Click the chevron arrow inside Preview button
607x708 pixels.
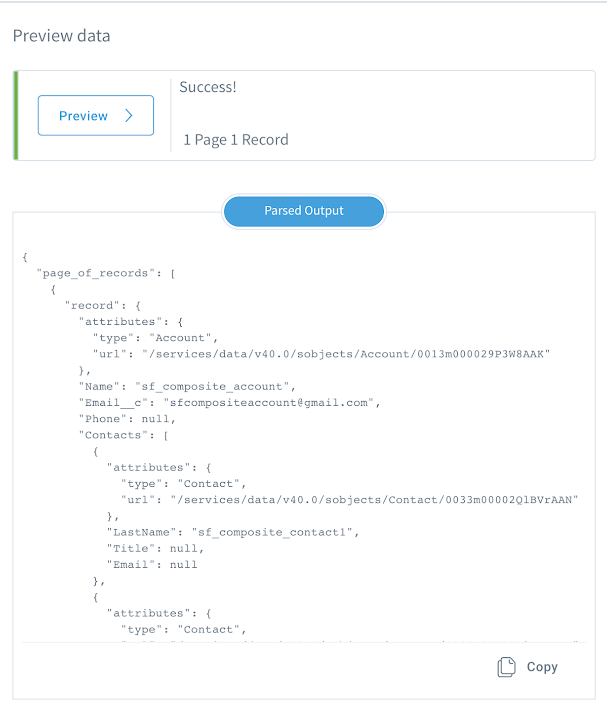tap(129, 116)
